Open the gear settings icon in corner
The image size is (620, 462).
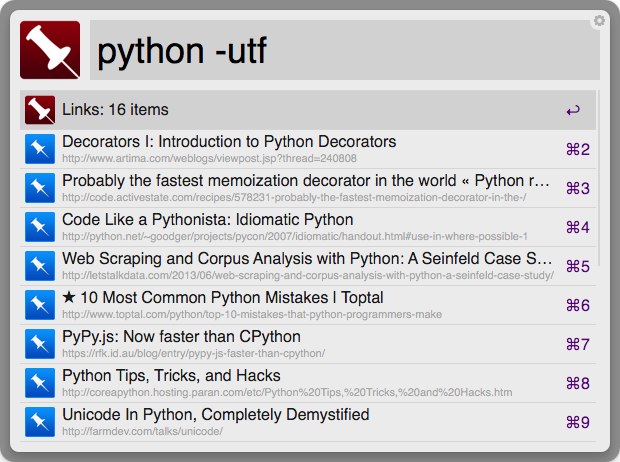[x=599, y=20]
